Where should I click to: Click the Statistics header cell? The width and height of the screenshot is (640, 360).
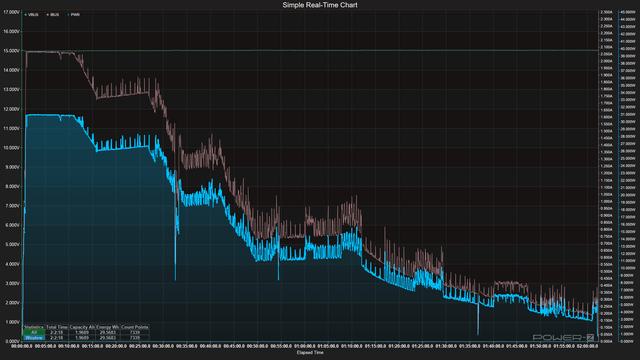pyautogui.click(x=34, y=327)
